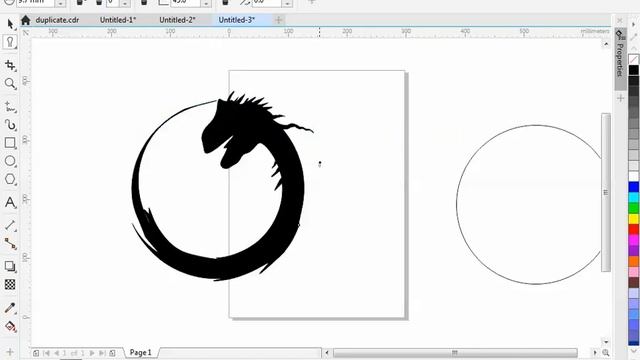Click the palette eyedropper icon
This screenshot has height=360, width=640.
click(634, 37)
